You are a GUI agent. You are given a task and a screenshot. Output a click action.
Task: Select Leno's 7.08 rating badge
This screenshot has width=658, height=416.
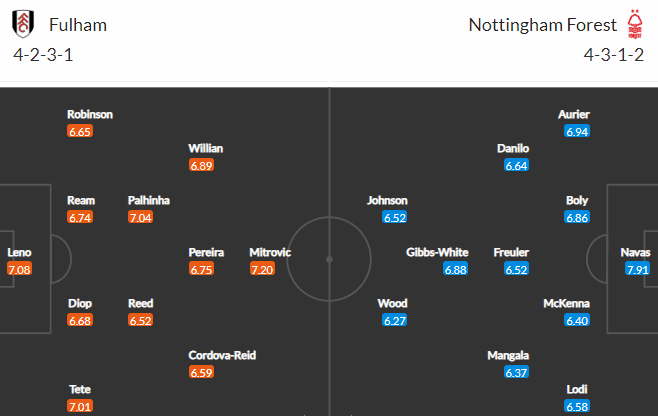(19, 269)
